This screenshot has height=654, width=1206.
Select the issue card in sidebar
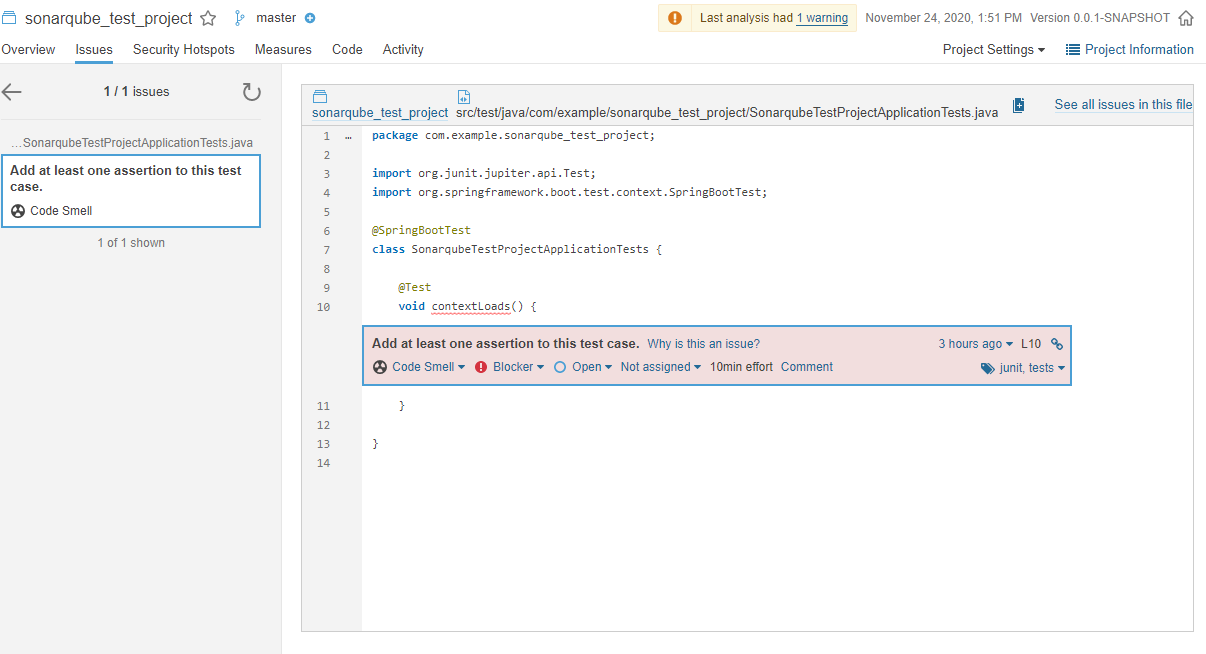(x=131, y=191)
